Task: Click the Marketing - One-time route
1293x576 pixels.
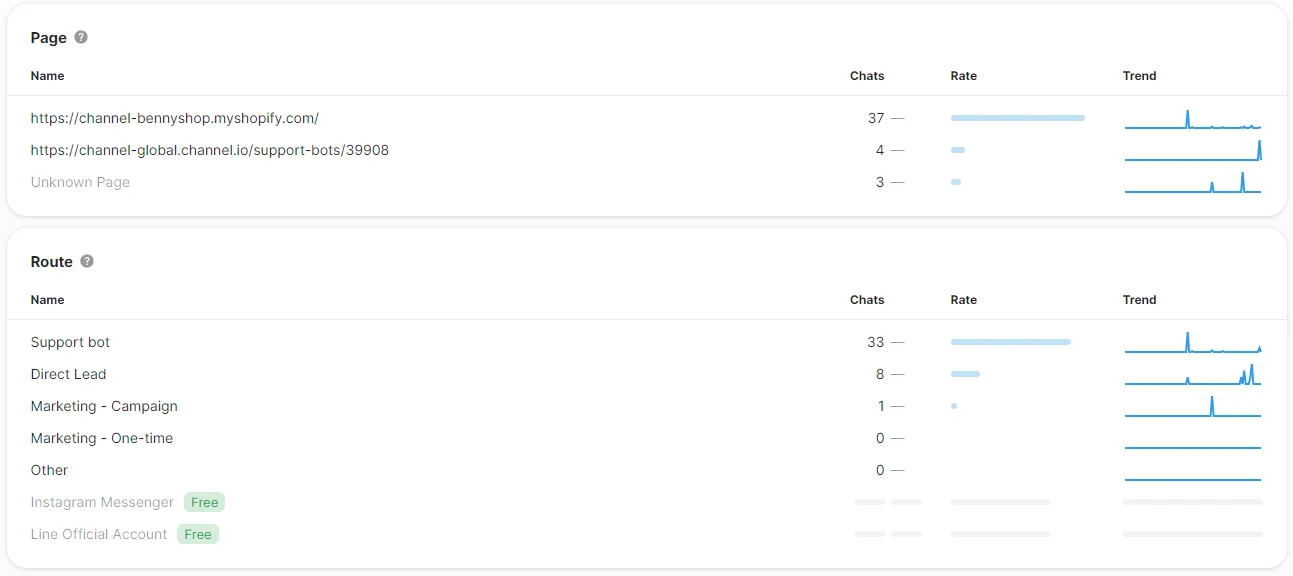Action: tap(101, 438)
